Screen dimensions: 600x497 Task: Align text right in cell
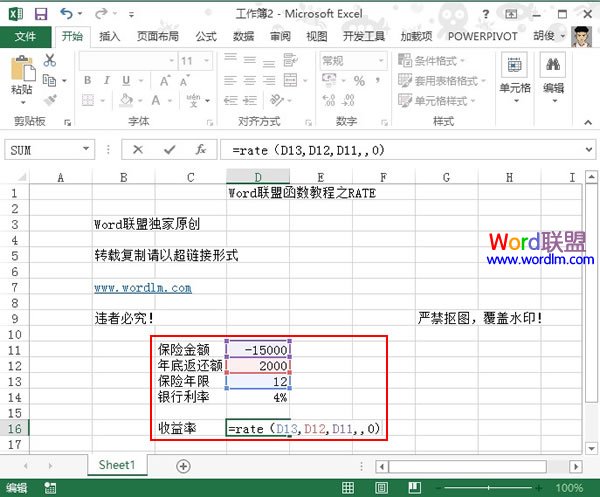pos(269,80)
